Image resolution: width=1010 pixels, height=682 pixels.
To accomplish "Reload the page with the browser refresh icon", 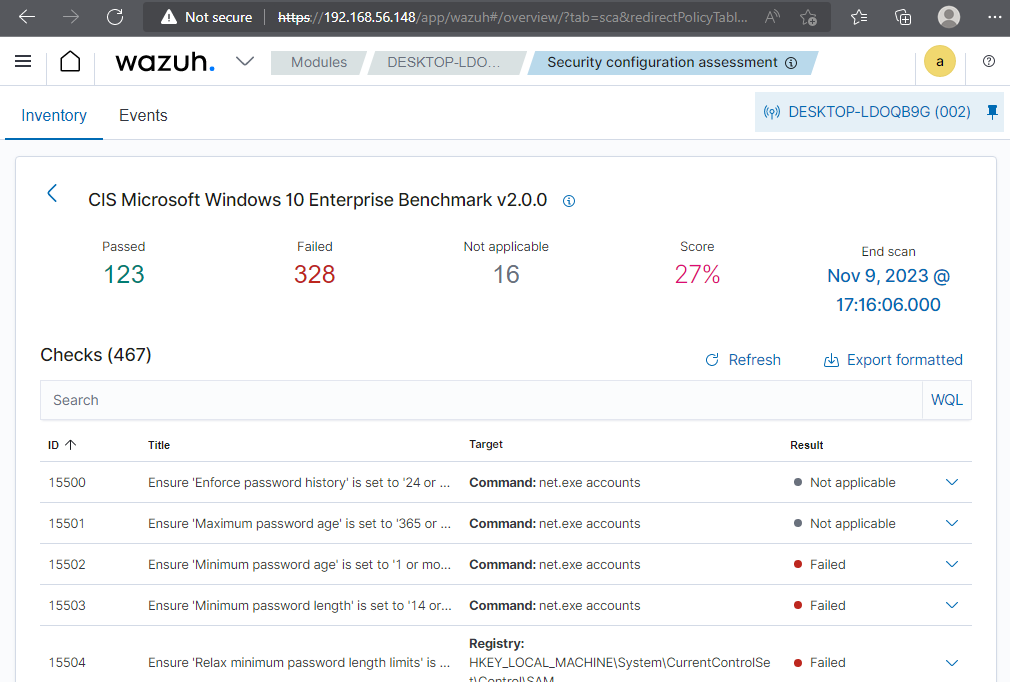I will pyautogui.click(x=114, y=17).
